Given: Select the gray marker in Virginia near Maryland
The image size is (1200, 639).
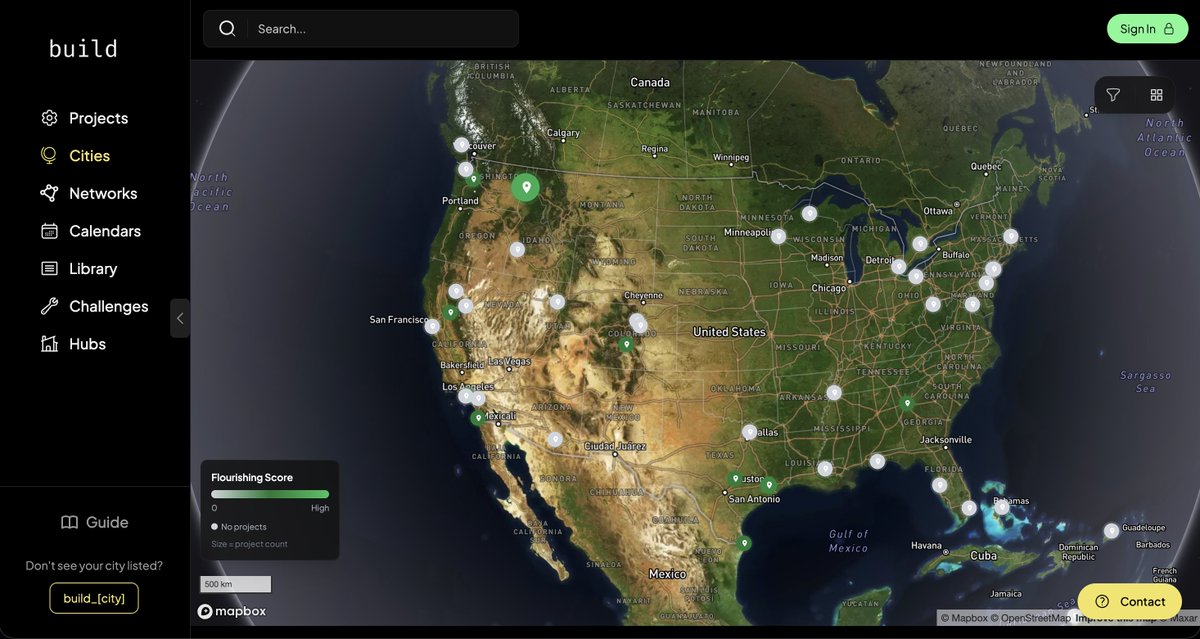Looking at the screenshot, I should [x=972, y=304].
